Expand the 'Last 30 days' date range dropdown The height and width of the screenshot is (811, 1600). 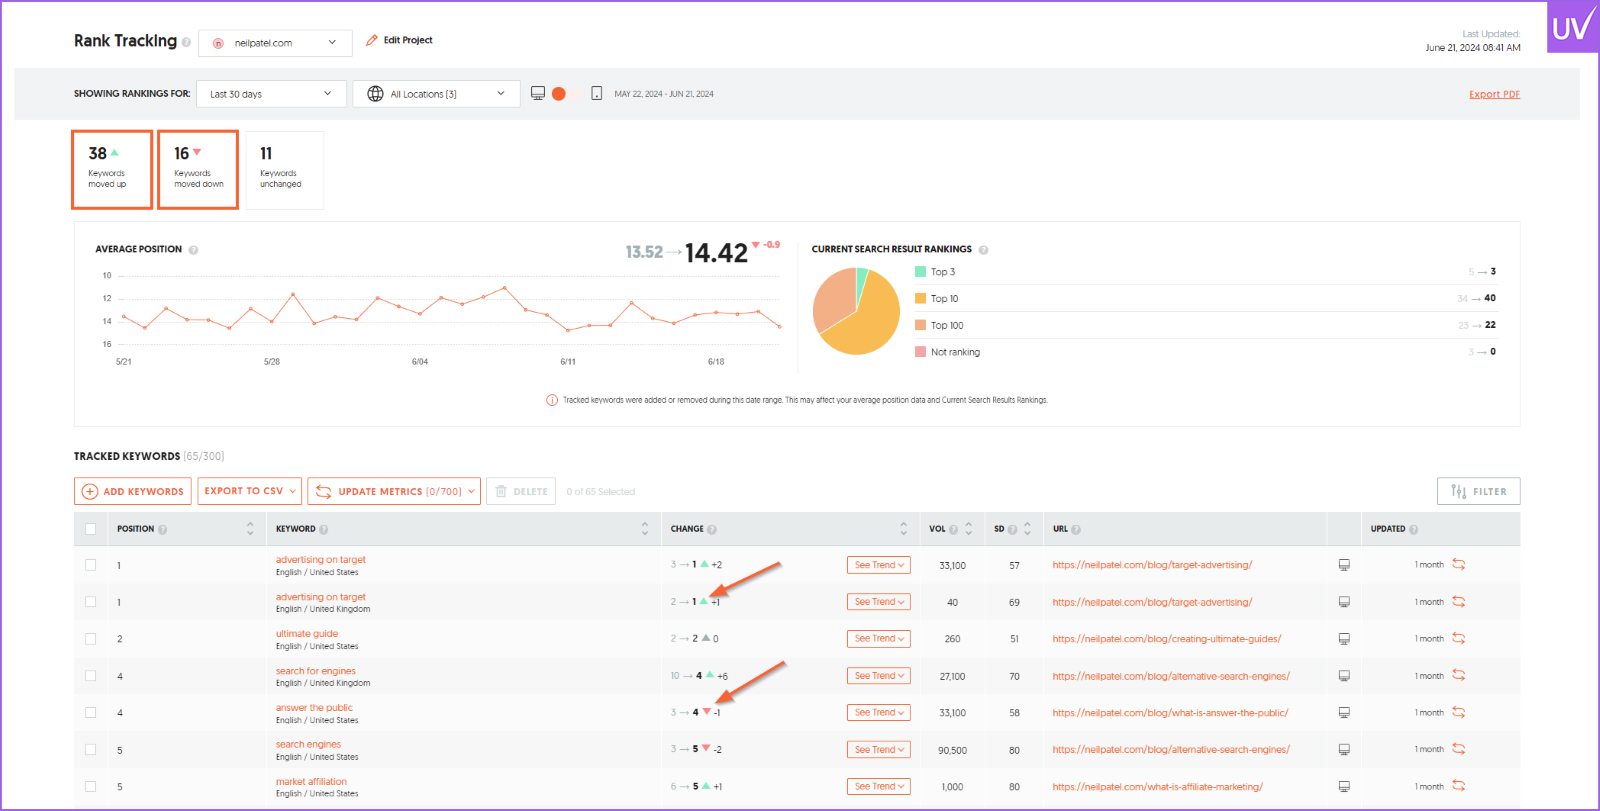[x=271, y=94]
